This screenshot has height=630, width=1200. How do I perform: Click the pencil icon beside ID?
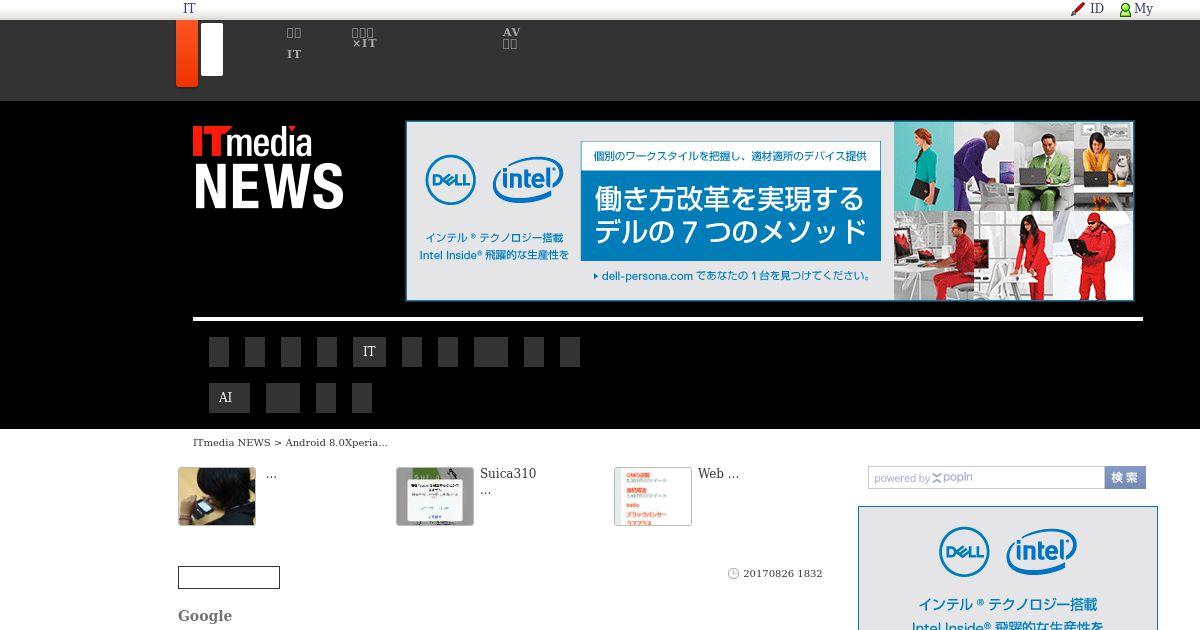(1078, 9)
